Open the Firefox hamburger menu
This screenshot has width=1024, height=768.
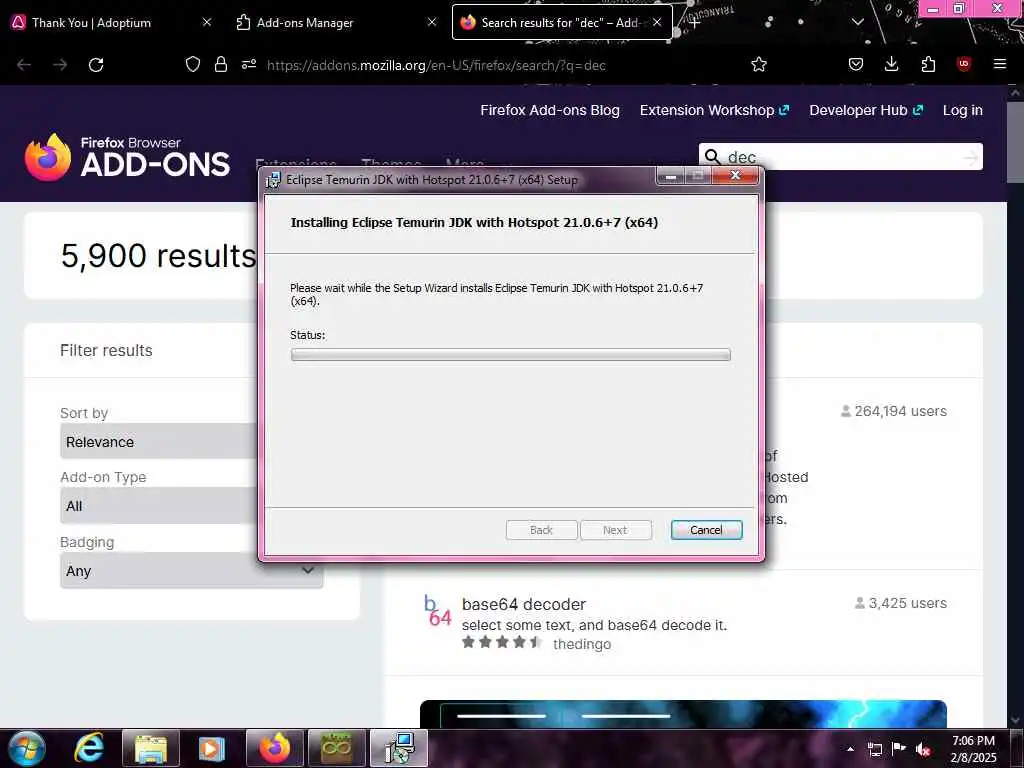[1000, 64]
